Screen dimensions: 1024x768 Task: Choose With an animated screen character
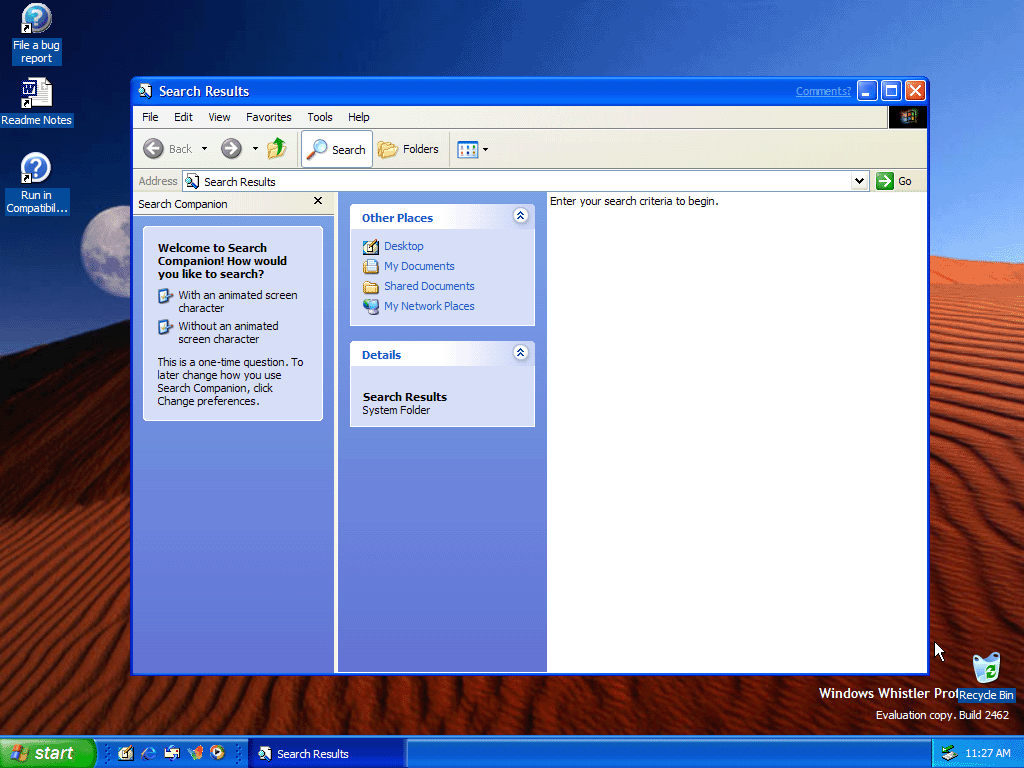227,301
